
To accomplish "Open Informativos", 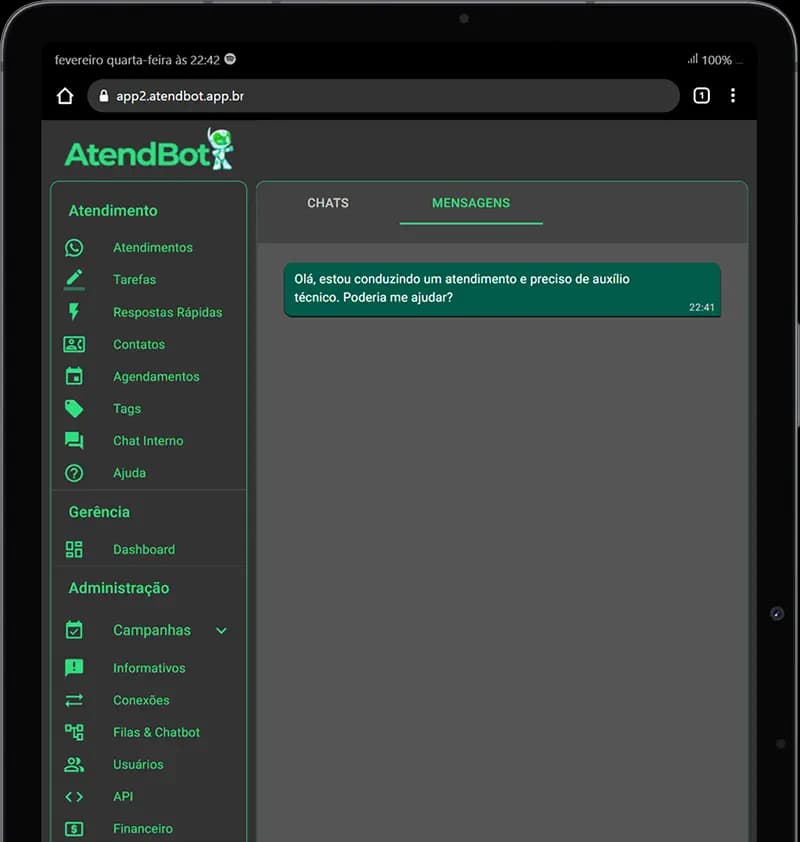I will tap(149, 669).
